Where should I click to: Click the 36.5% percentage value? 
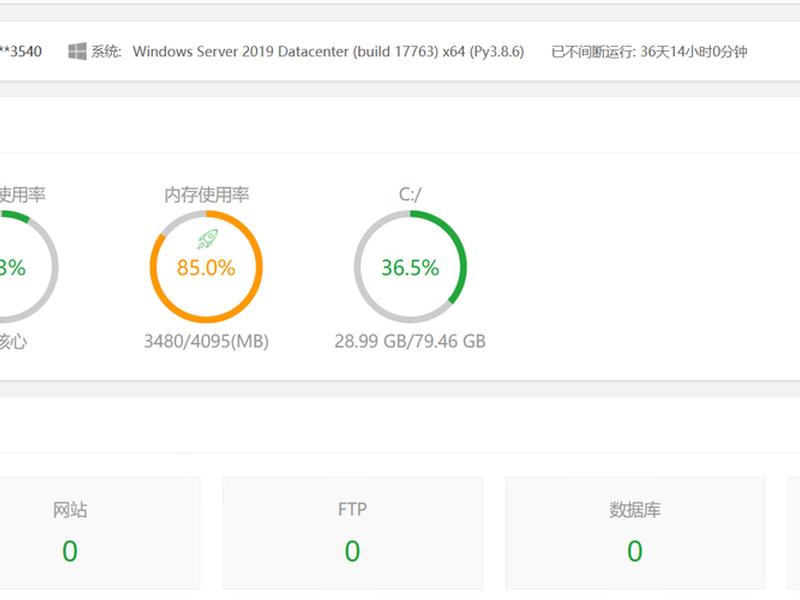(410, 267)
